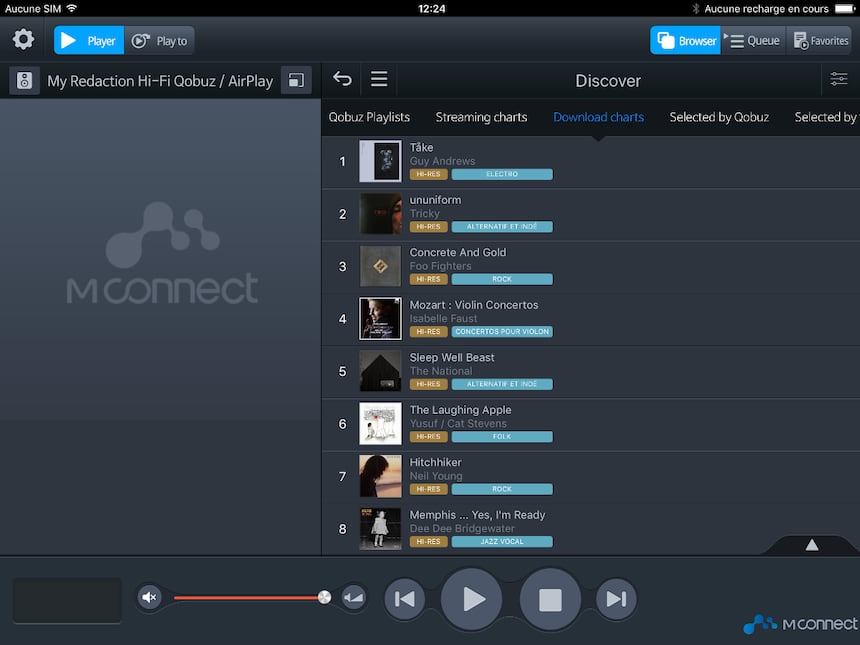Stop playback
860x645 pixels.
(550, 599)
